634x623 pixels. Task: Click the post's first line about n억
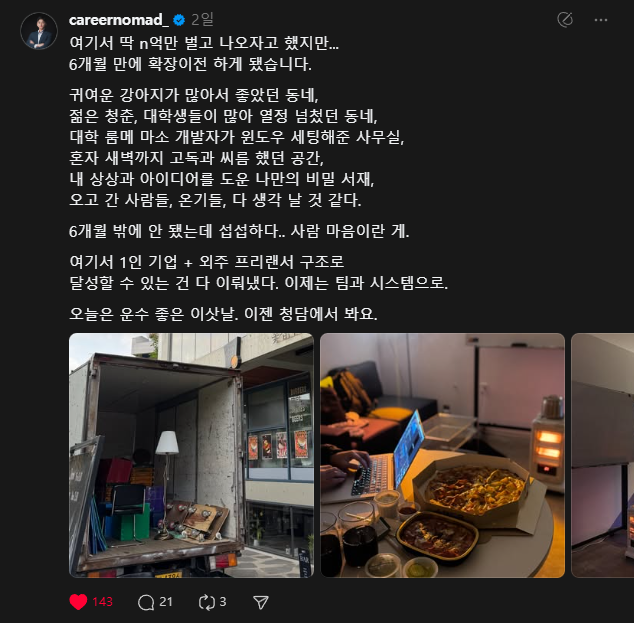(x=204, y=43)
